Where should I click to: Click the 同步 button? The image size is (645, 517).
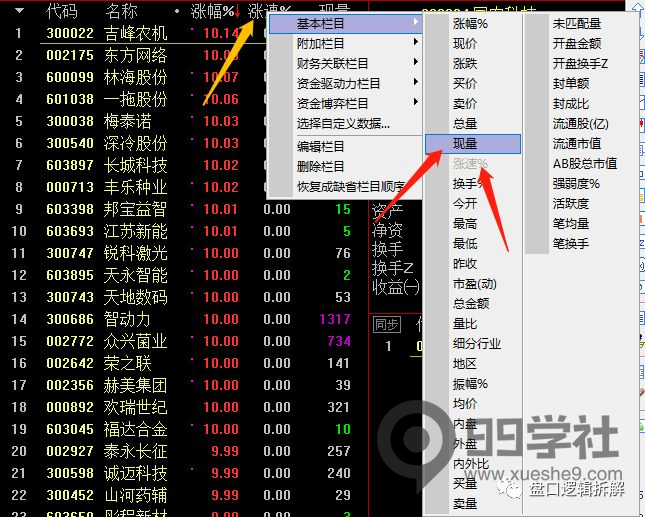pos(387,325)
